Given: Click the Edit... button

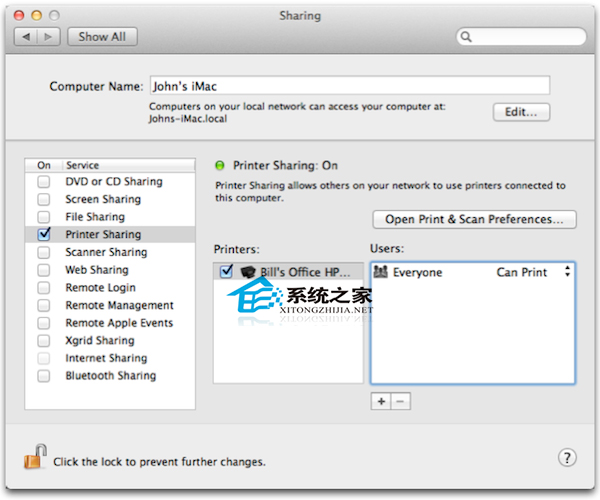Looking at the screenshot, I should [521, 112].
